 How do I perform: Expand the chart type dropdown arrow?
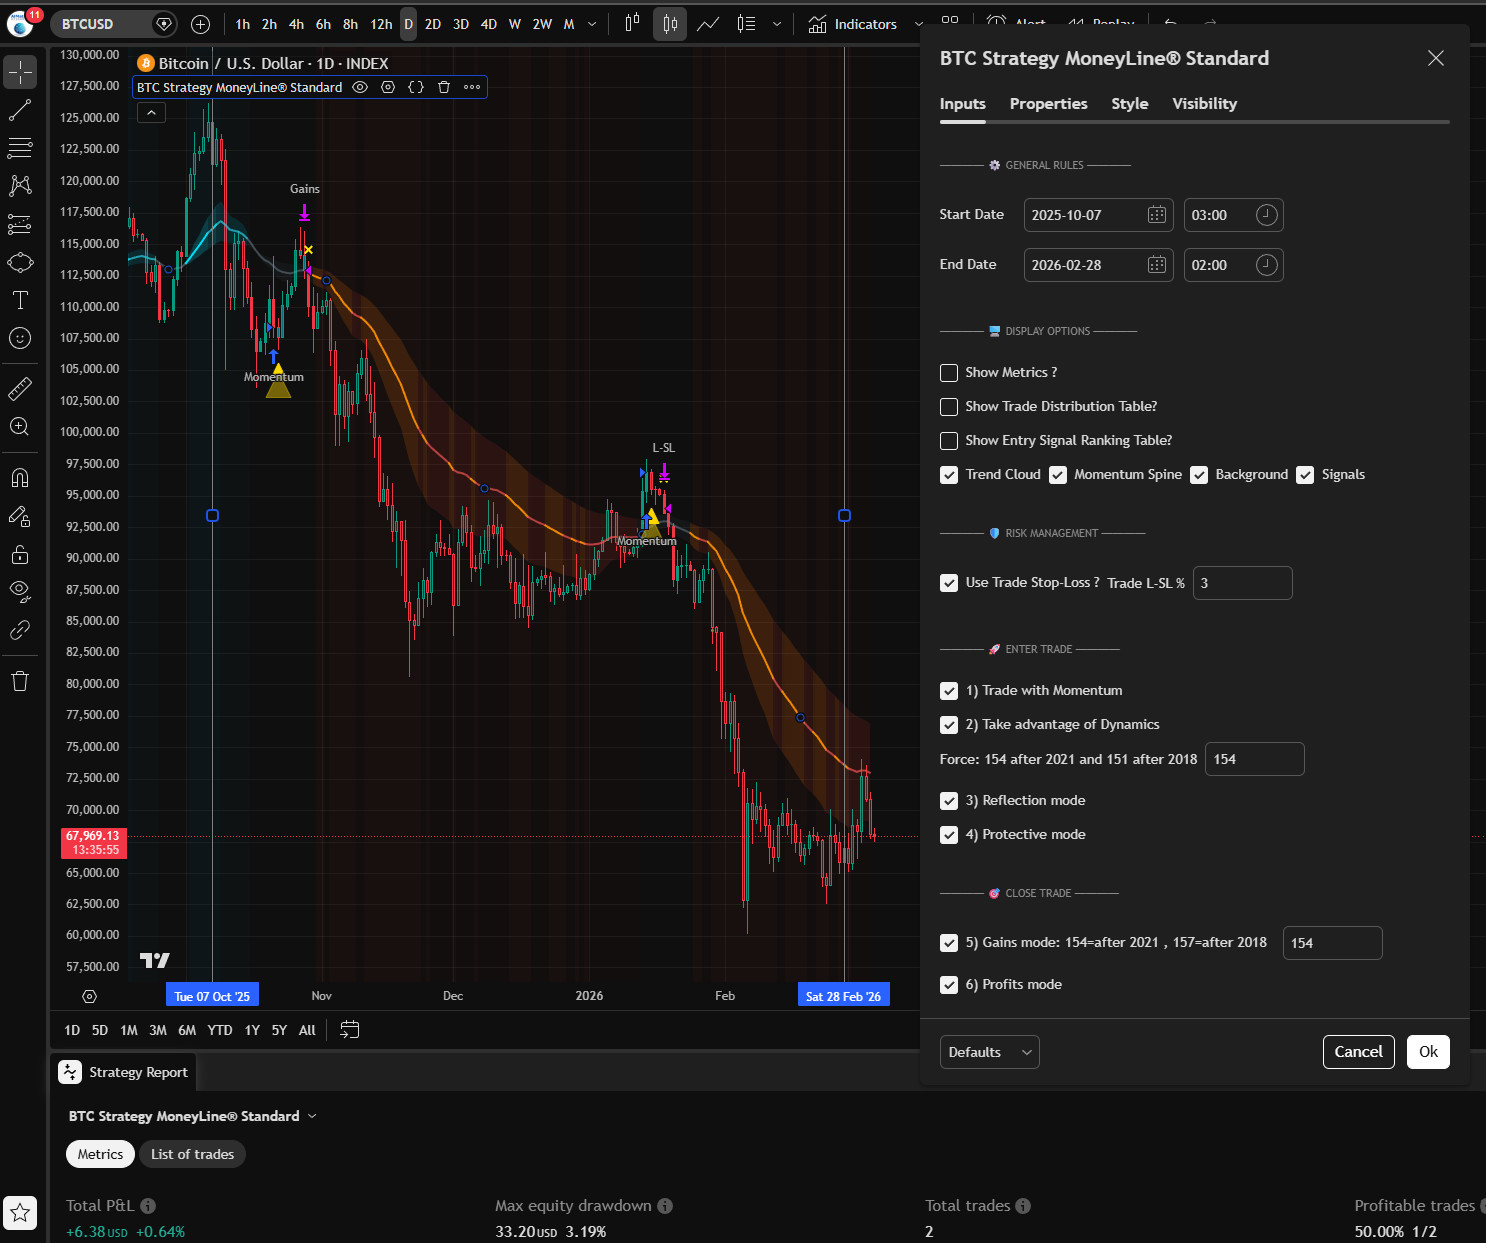[x=776, y=24]
